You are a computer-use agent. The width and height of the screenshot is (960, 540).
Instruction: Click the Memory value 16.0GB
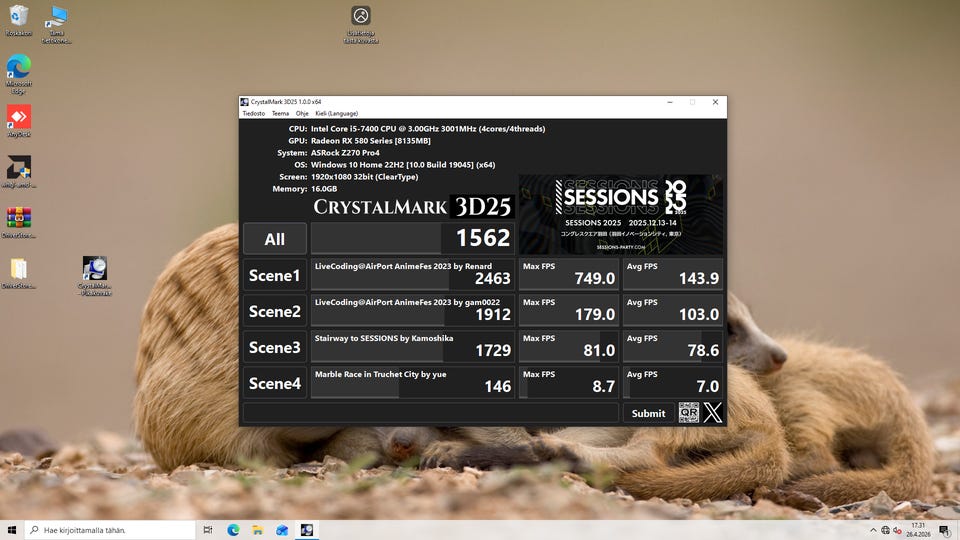[x=324, y=189]
